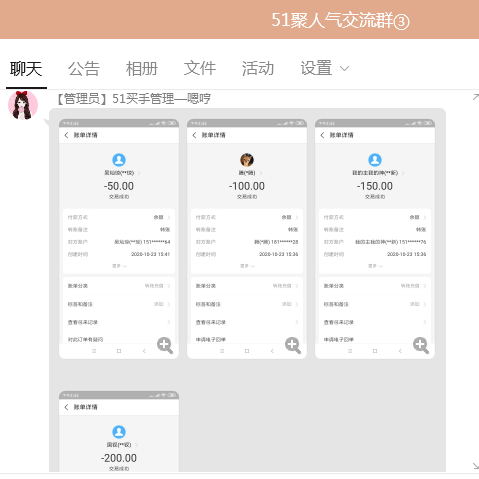Click the blue profile icon in -50.00 screenshot
Viewport: 479px width, 479px height.
tap(119, 160)
